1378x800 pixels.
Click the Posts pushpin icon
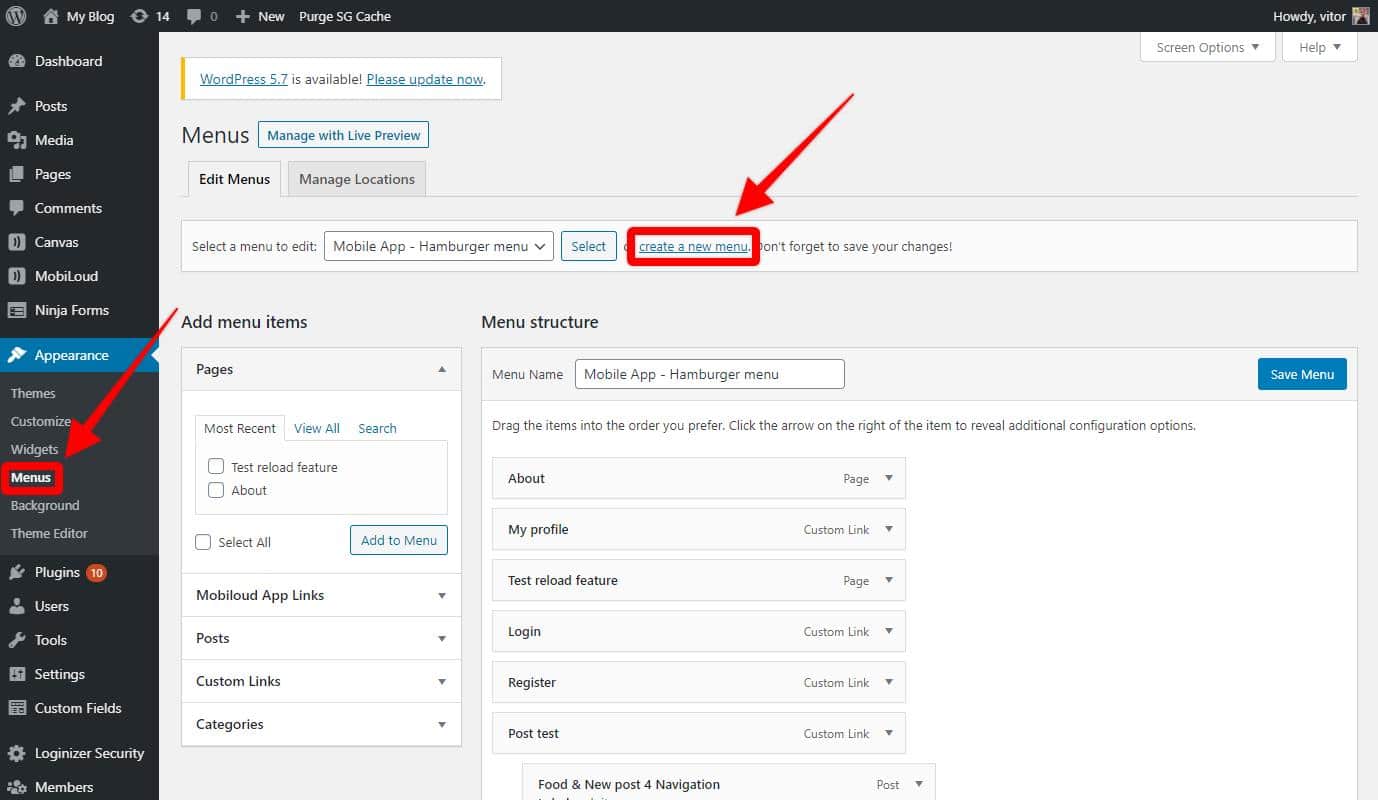tap(17, 106)
